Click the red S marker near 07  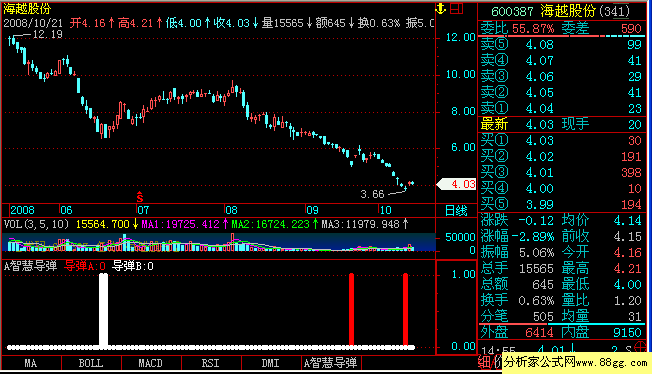140,197
